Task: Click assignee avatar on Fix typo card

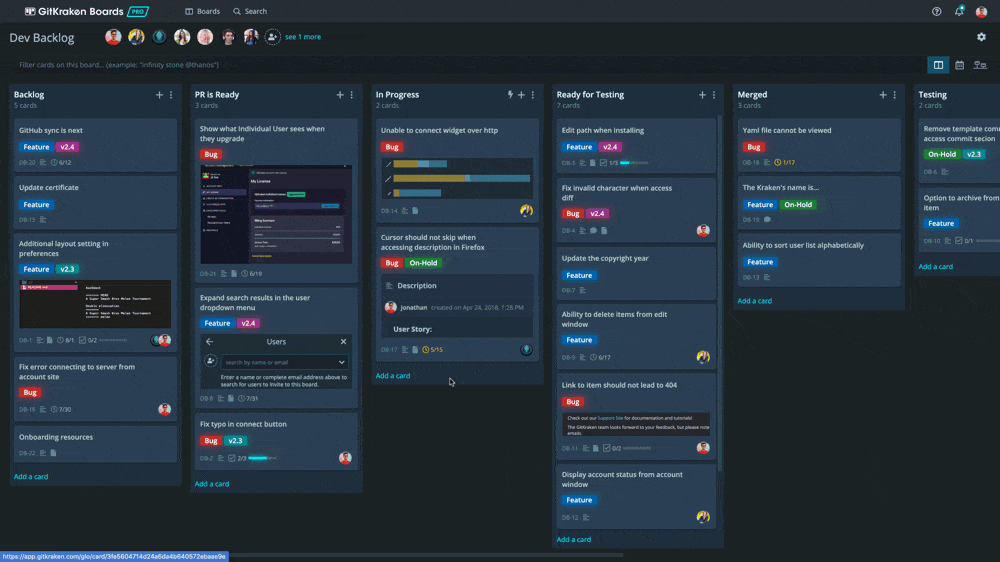Action: [x=345, y=458]
